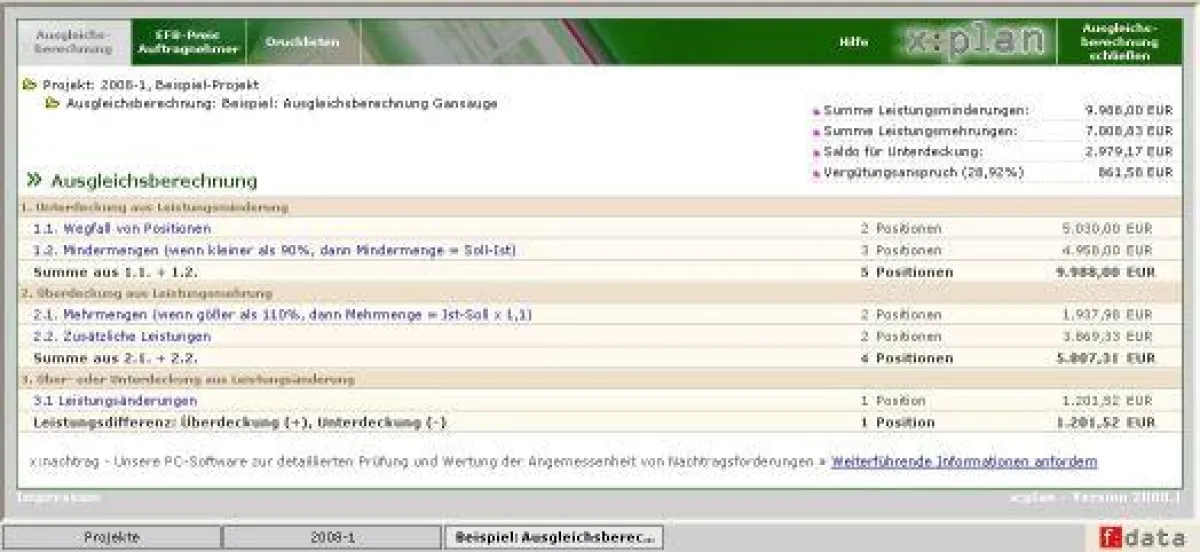Select the 2008-1 tab in bottom bar
Image resolution: width=1200 pixels, height=552 pixels.
[x=331, y=538]
